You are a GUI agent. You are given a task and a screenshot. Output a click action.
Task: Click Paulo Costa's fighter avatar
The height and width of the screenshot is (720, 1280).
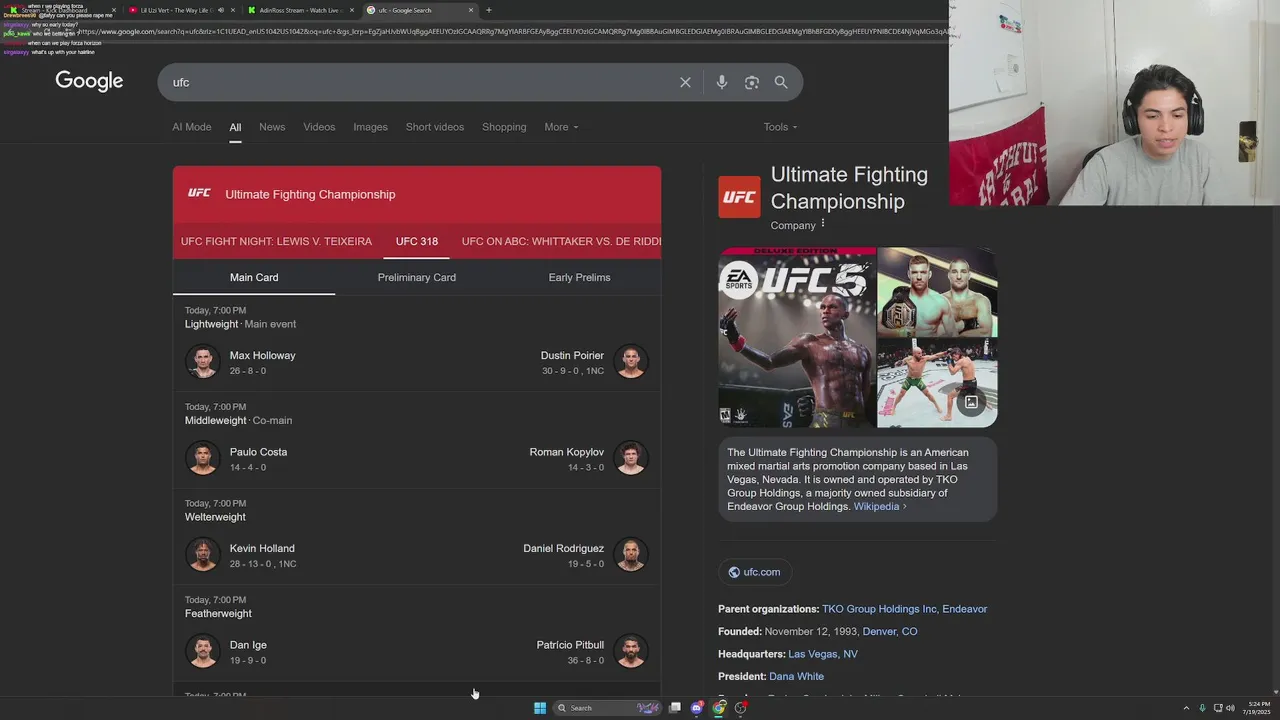click(202, 458)
